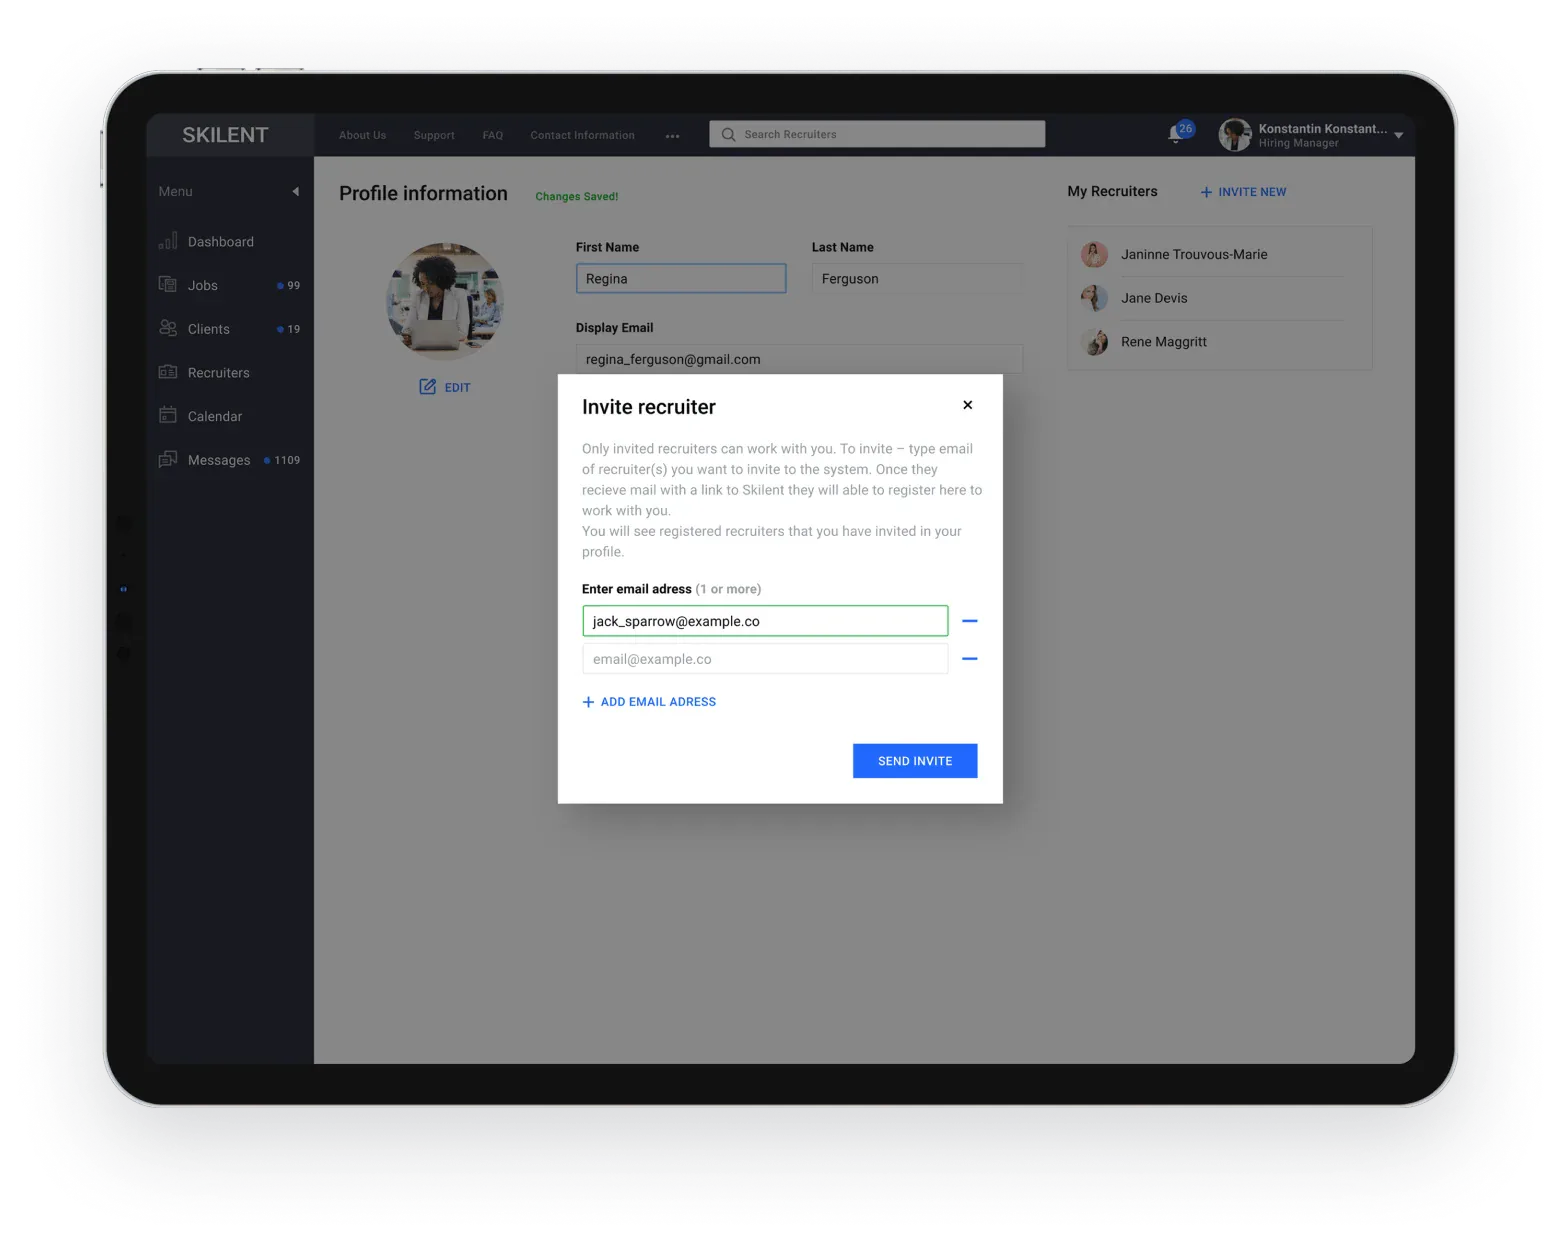Click the Messages 1109 count badge
The height and width of the screenshot is (1240, 1559).
282,460
